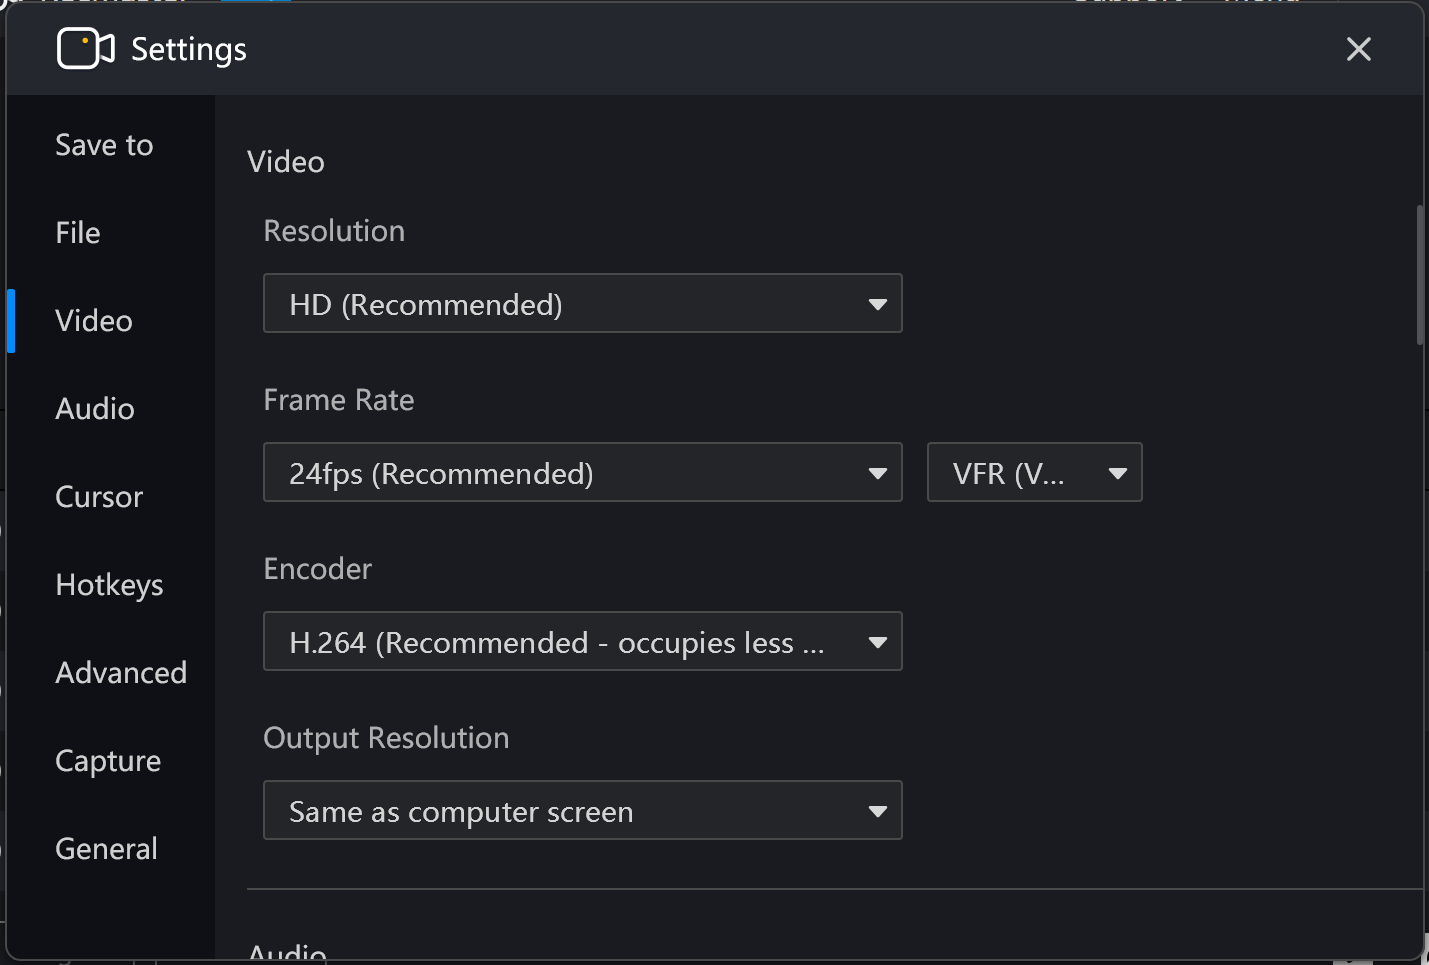Close the Settings dialog

point(1358,49)
